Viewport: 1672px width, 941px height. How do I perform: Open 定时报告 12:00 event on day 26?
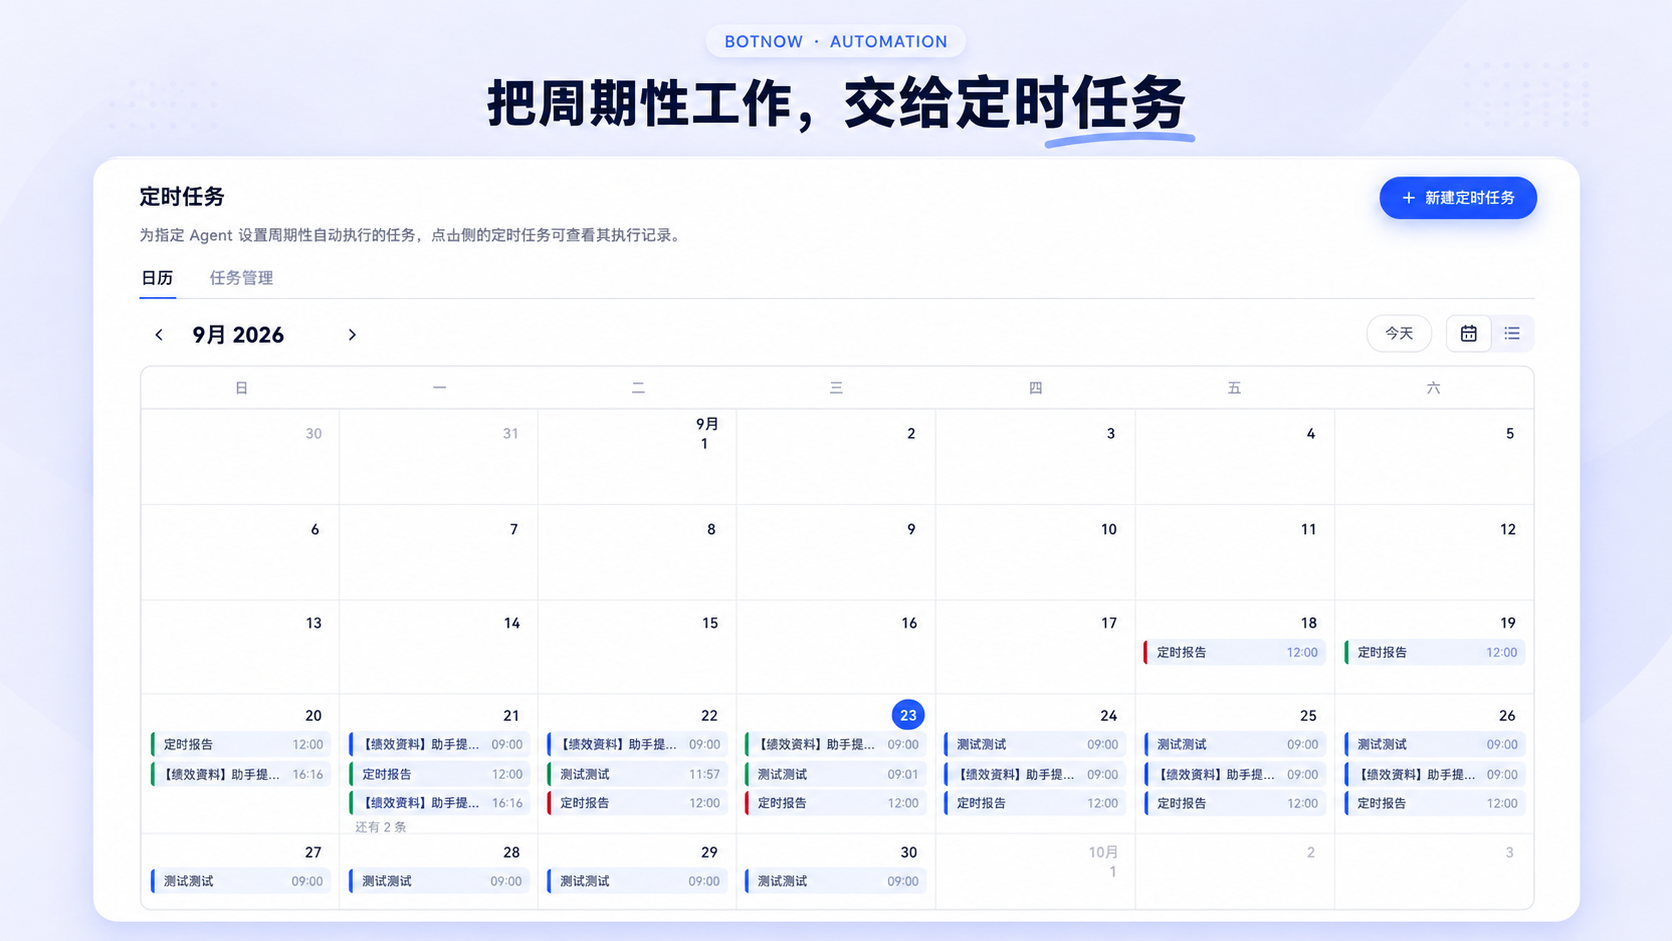pyautogui.click(x=1435, y=803)
